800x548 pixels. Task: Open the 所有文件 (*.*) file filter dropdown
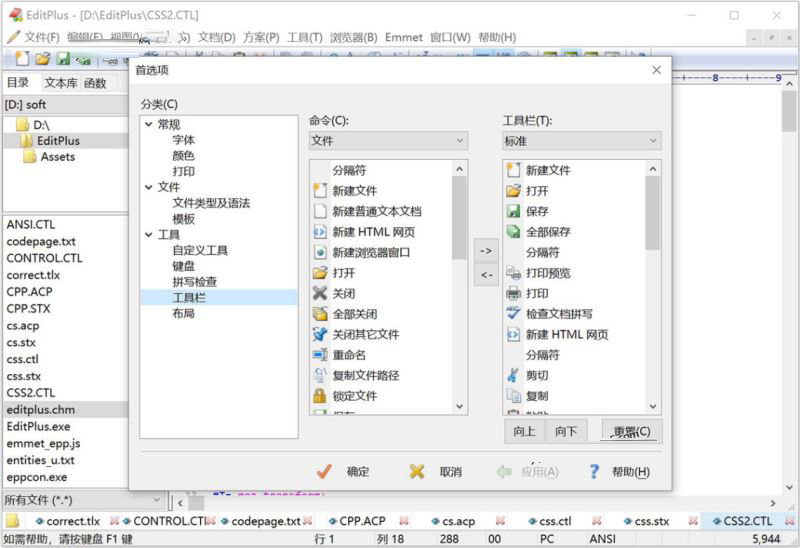(x=83, y=501)
